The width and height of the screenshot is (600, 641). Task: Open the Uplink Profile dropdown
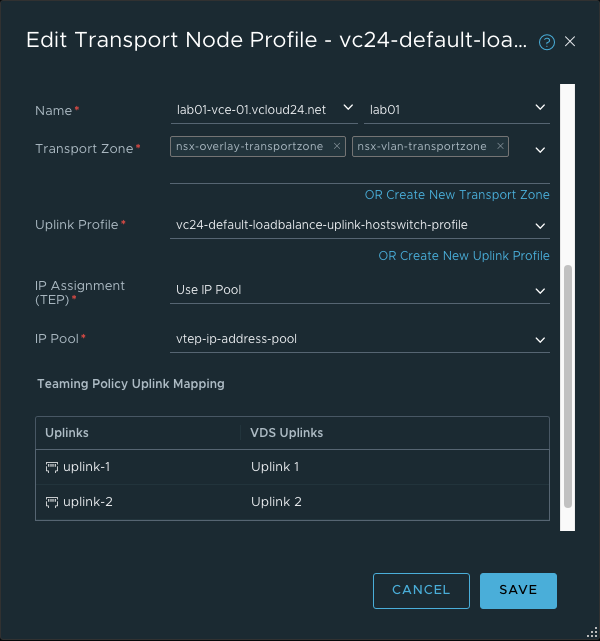540,226
